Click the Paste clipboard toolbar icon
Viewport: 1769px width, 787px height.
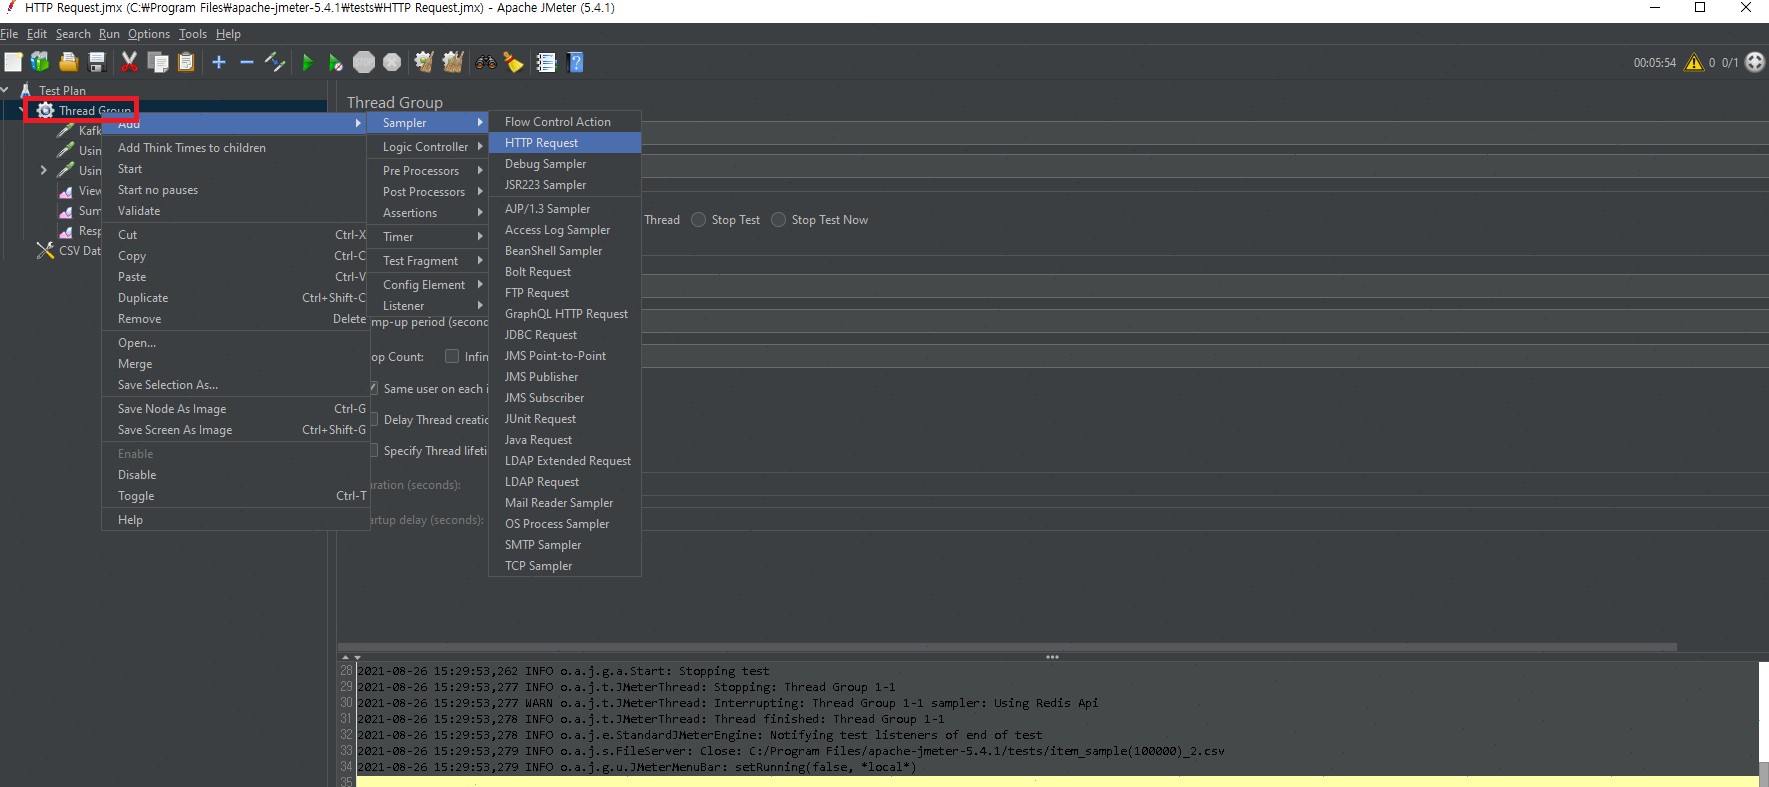186,62
